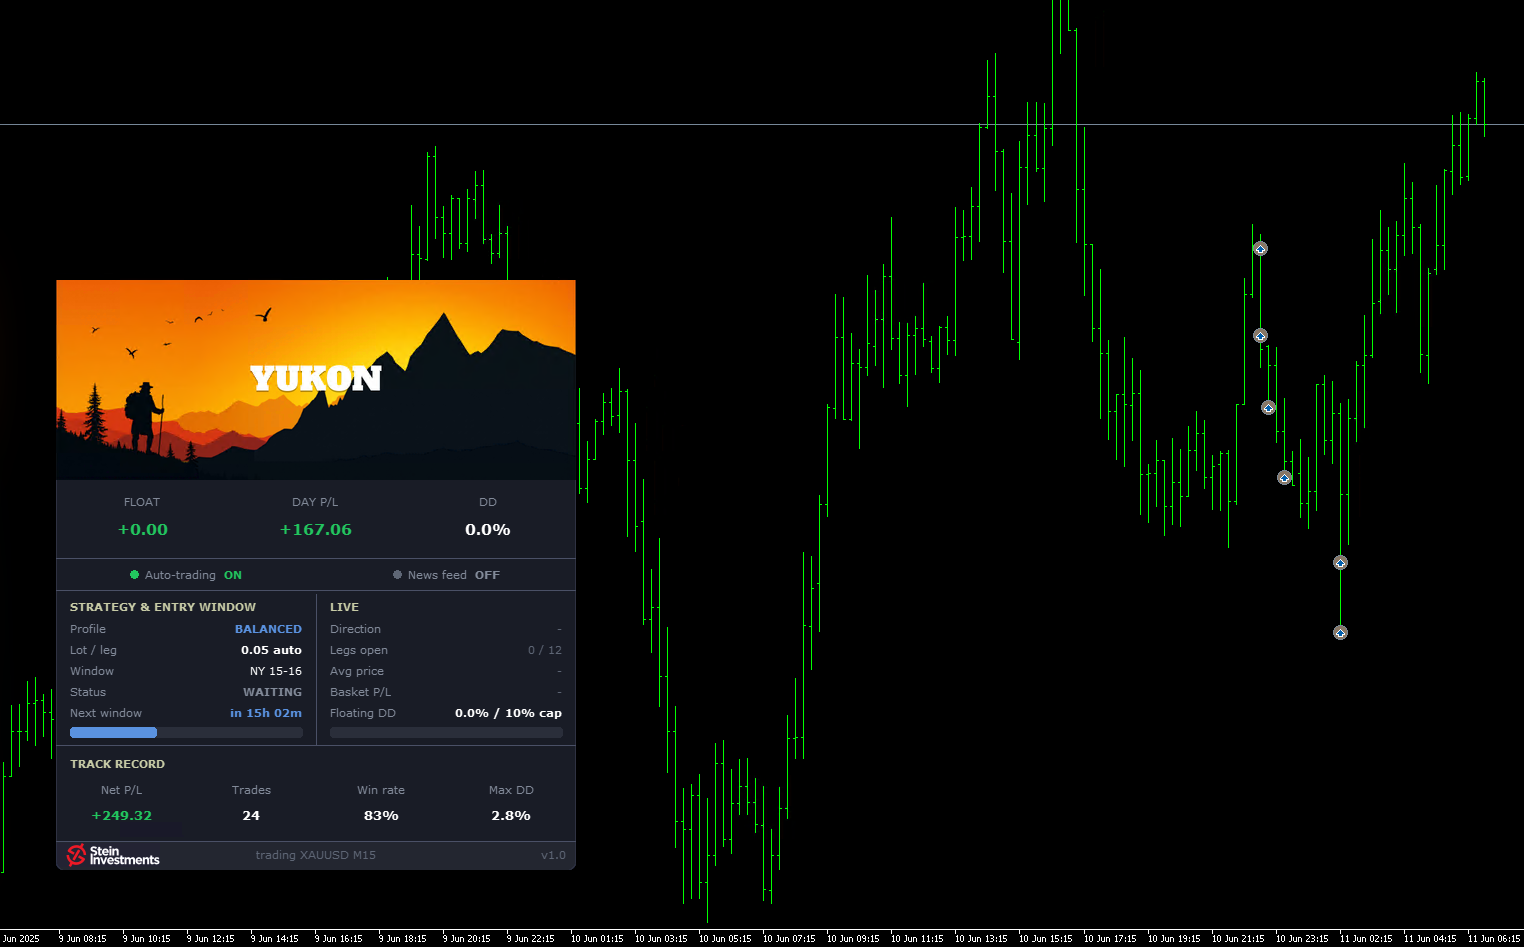
Task: Toggle Auto-trading ON switch
Action: tap(186, 575)
